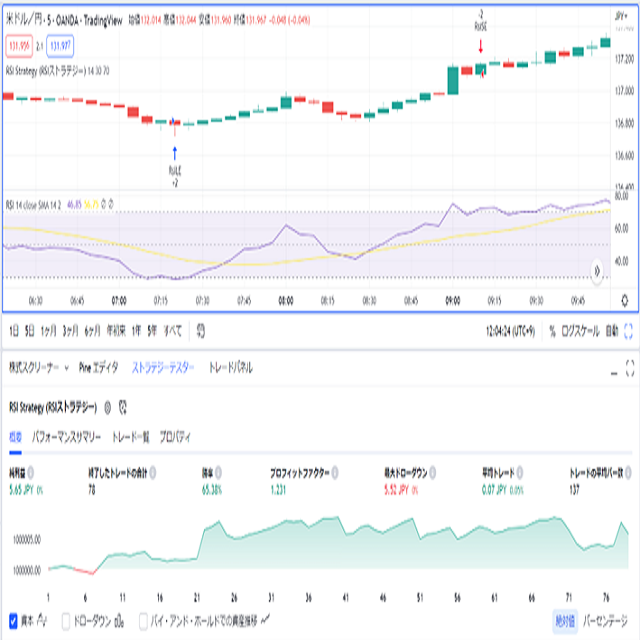Toggle chart fullscreen icon beside 自動
This screenshot has height=640, width=640.
pos(628,331)
